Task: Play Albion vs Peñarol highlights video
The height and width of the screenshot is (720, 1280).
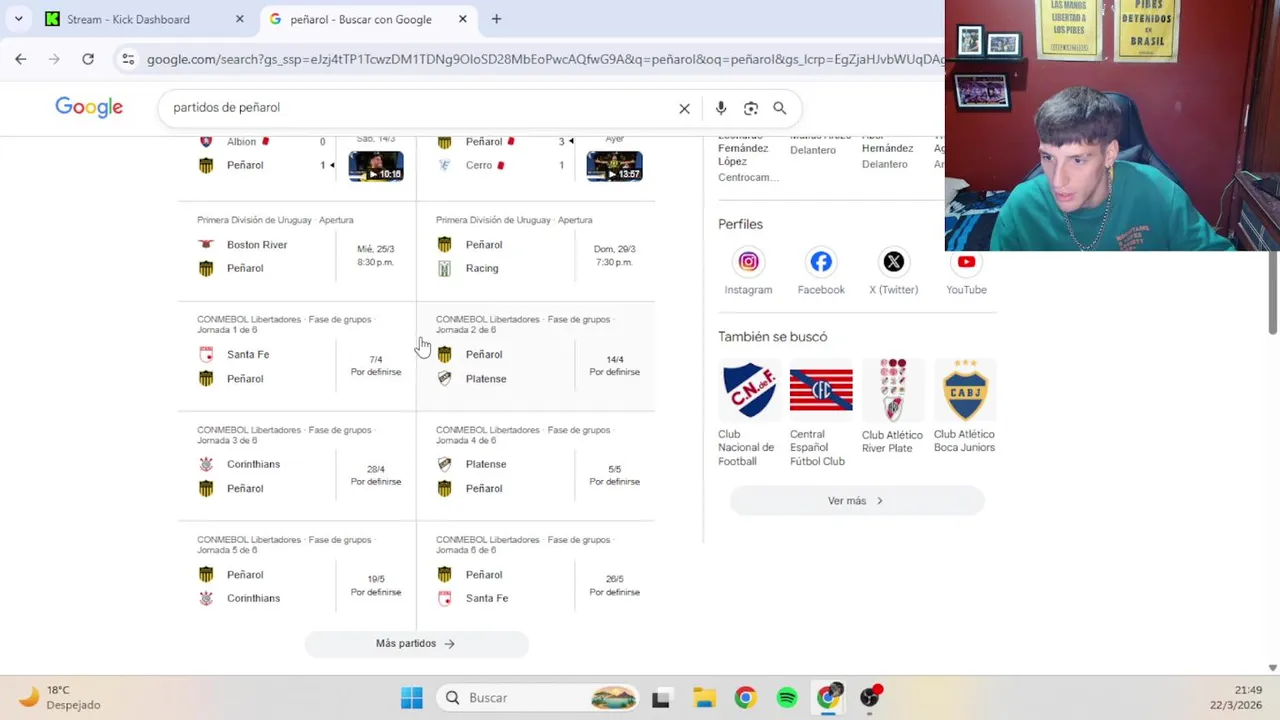Action: click(x=376, y=166)
